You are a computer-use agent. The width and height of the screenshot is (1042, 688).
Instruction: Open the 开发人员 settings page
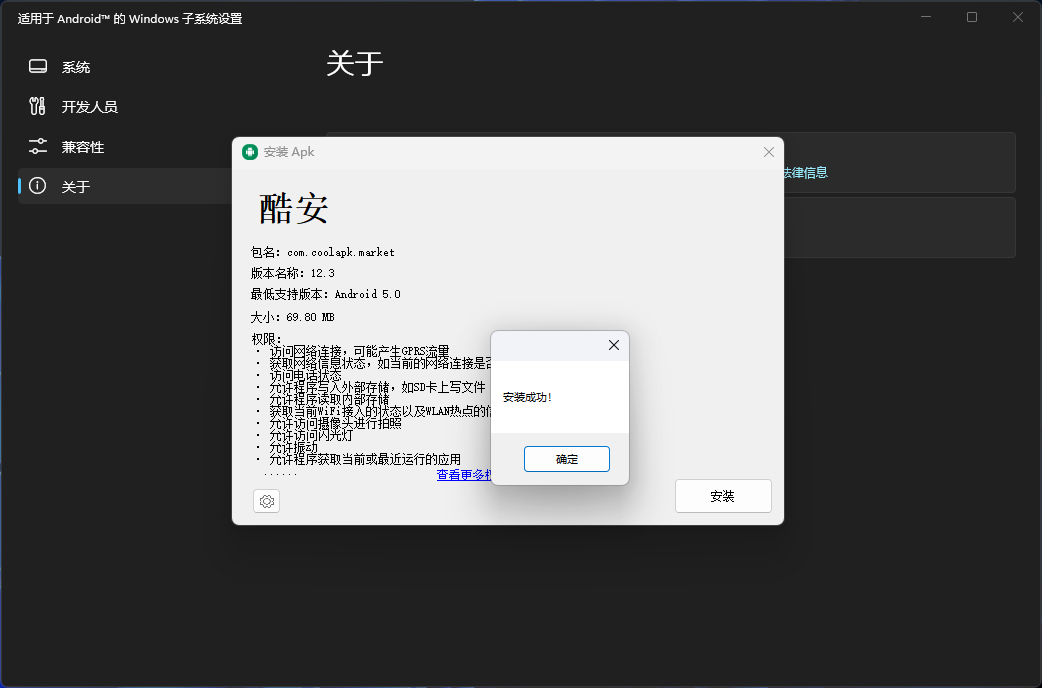[90, 106]
